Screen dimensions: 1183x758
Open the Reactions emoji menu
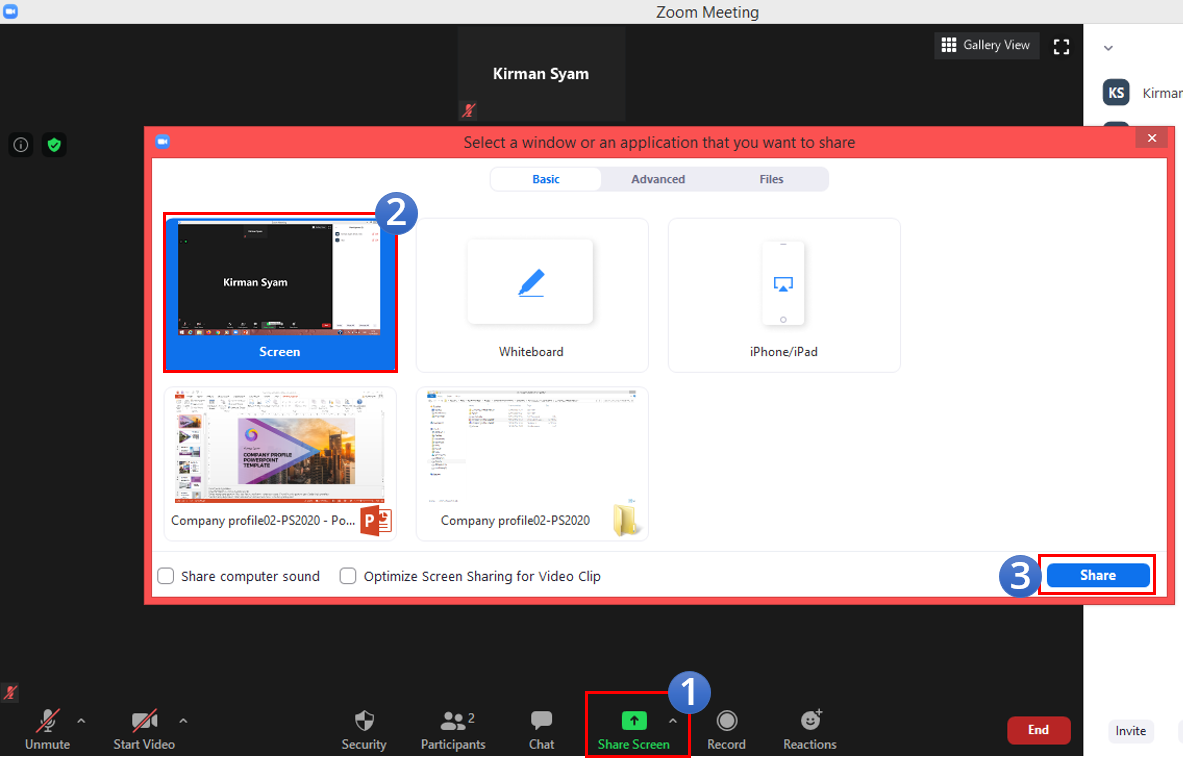pyautogui.click(x=810, y=729)
